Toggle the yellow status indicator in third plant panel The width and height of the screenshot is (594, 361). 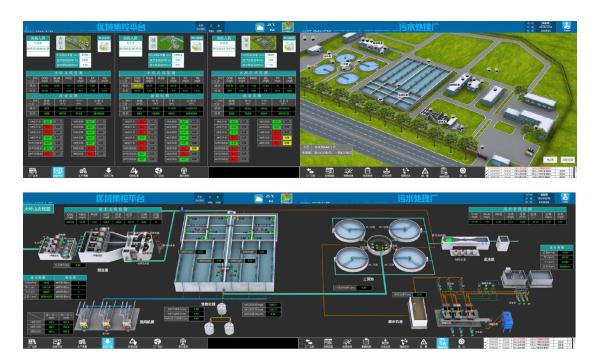(287, 138)
